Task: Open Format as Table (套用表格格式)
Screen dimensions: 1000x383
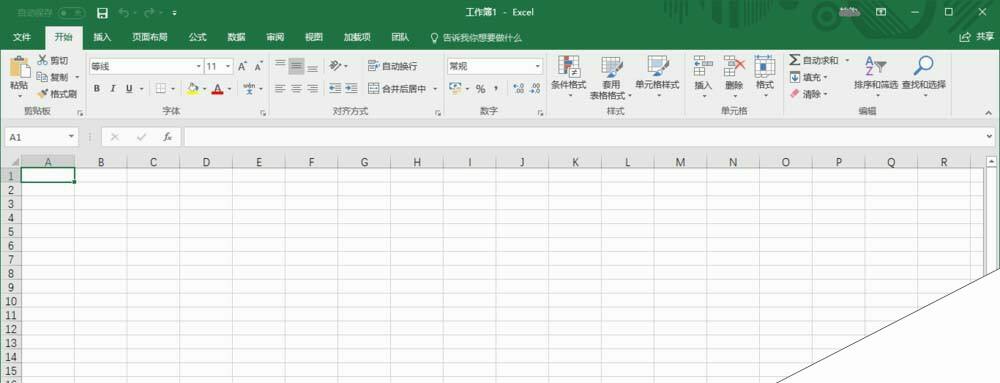Action: (x=611, y=77)
